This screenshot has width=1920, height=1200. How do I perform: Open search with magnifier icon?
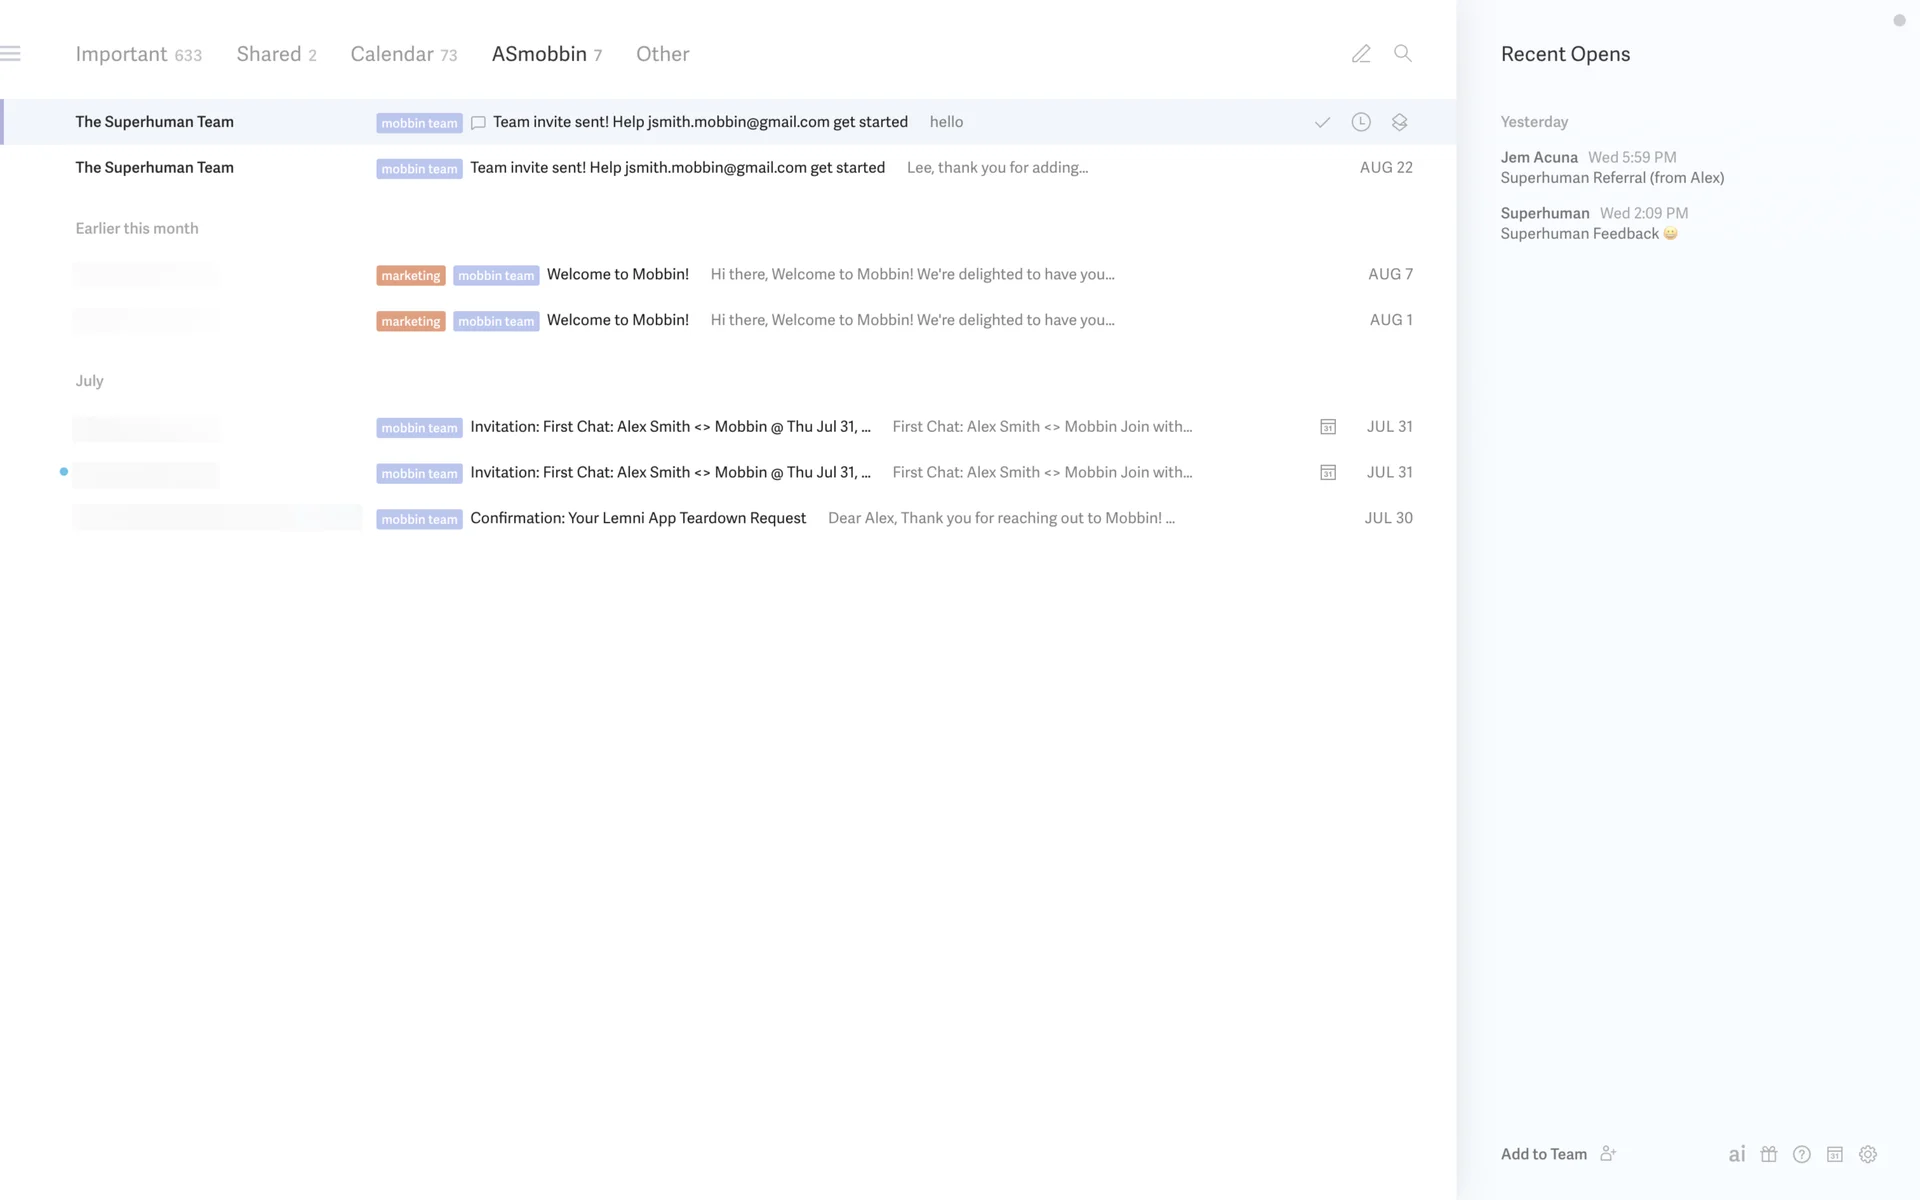tap(1403, 54)
